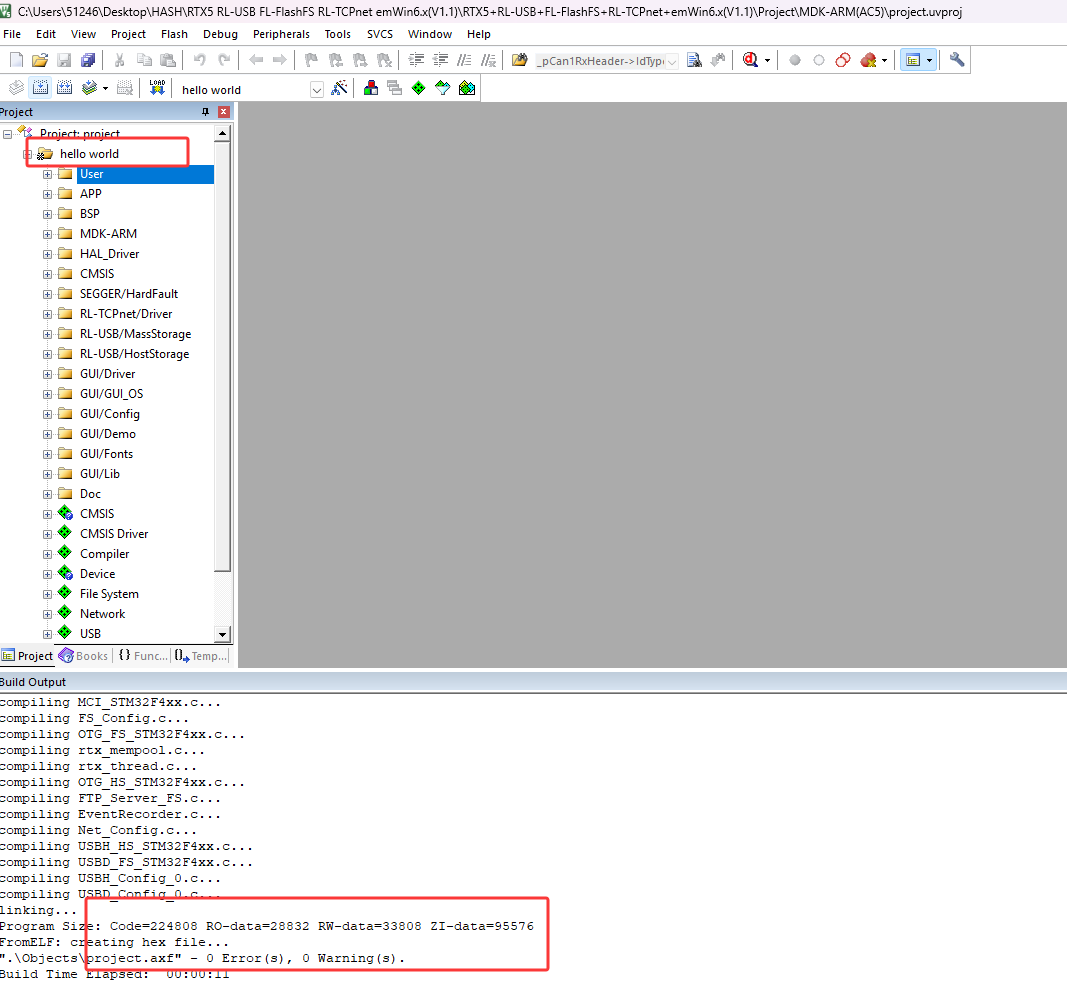Select the RL-USB/MassStorage group
This screenshot has height=994, width=1067.
click(x=135, y=334)
